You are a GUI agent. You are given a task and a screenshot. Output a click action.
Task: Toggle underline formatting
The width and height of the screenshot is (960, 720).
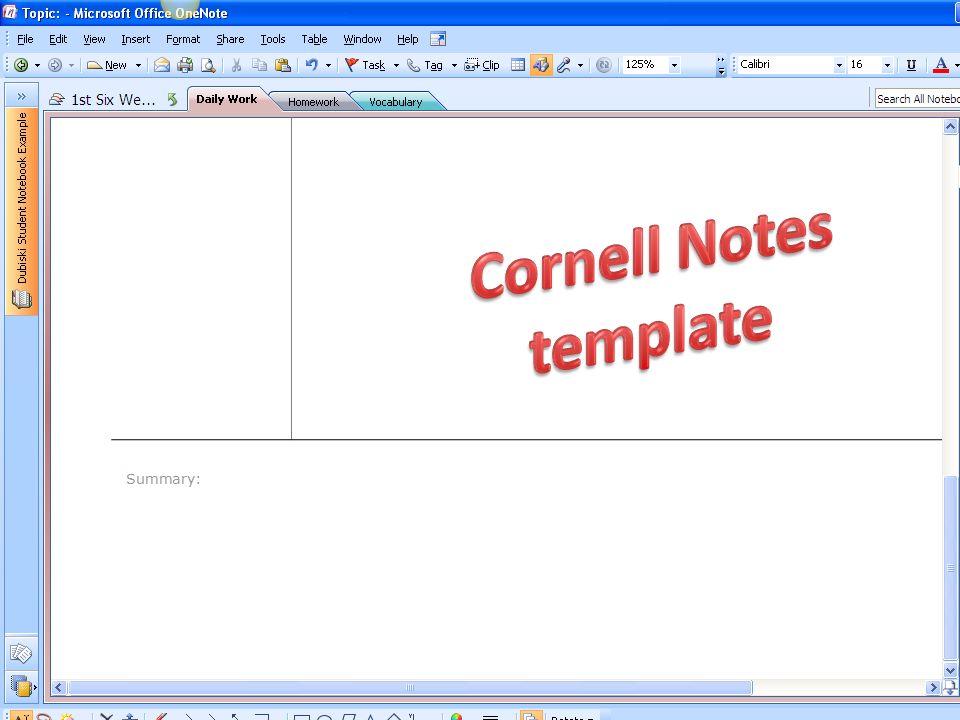(911, 65)
